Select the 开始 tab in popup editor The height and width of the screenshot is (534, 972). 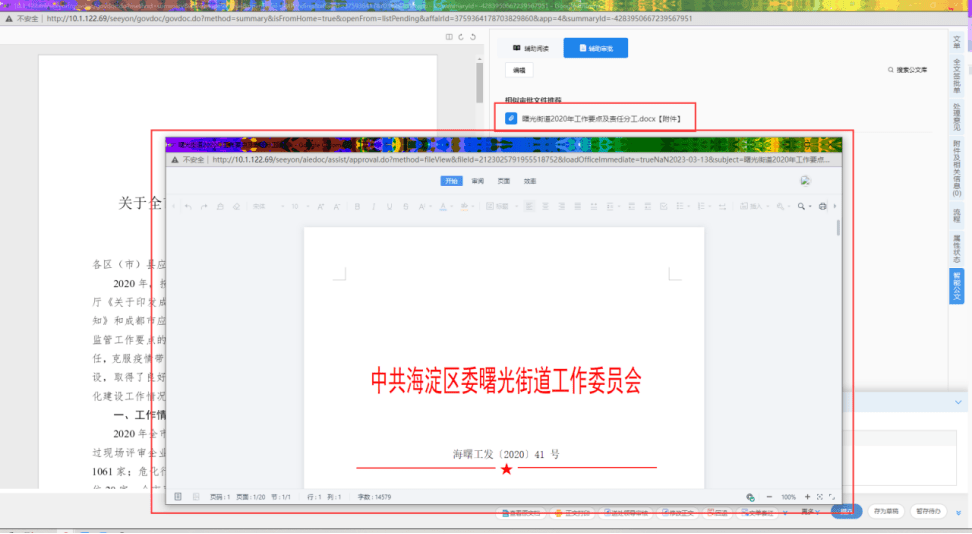click(x=451, y=181)
